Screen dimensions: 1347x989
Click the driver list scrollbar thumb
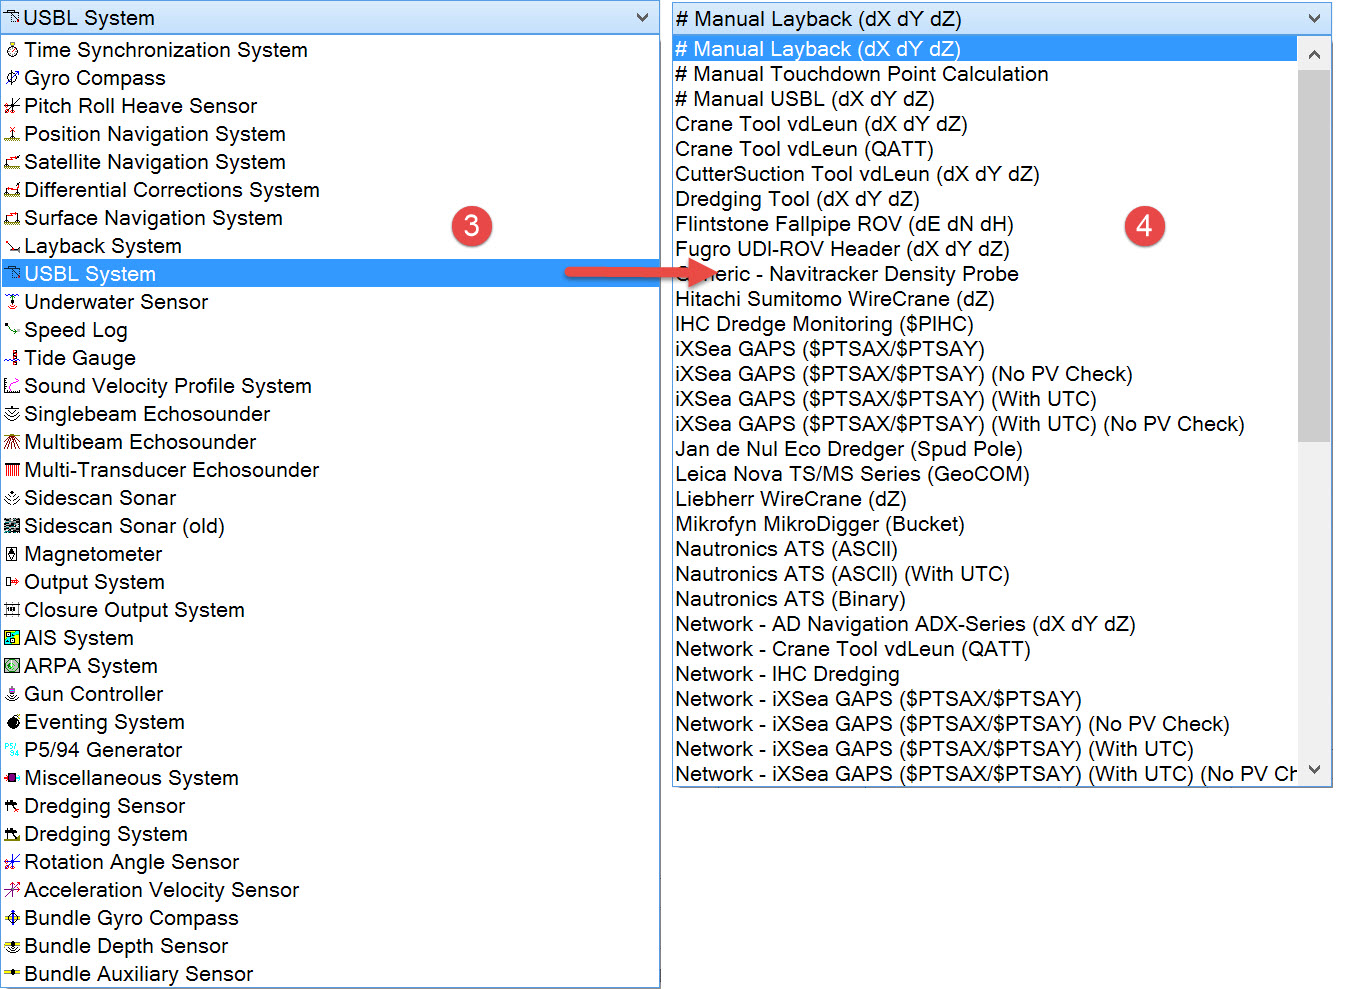click(1314, 255)
